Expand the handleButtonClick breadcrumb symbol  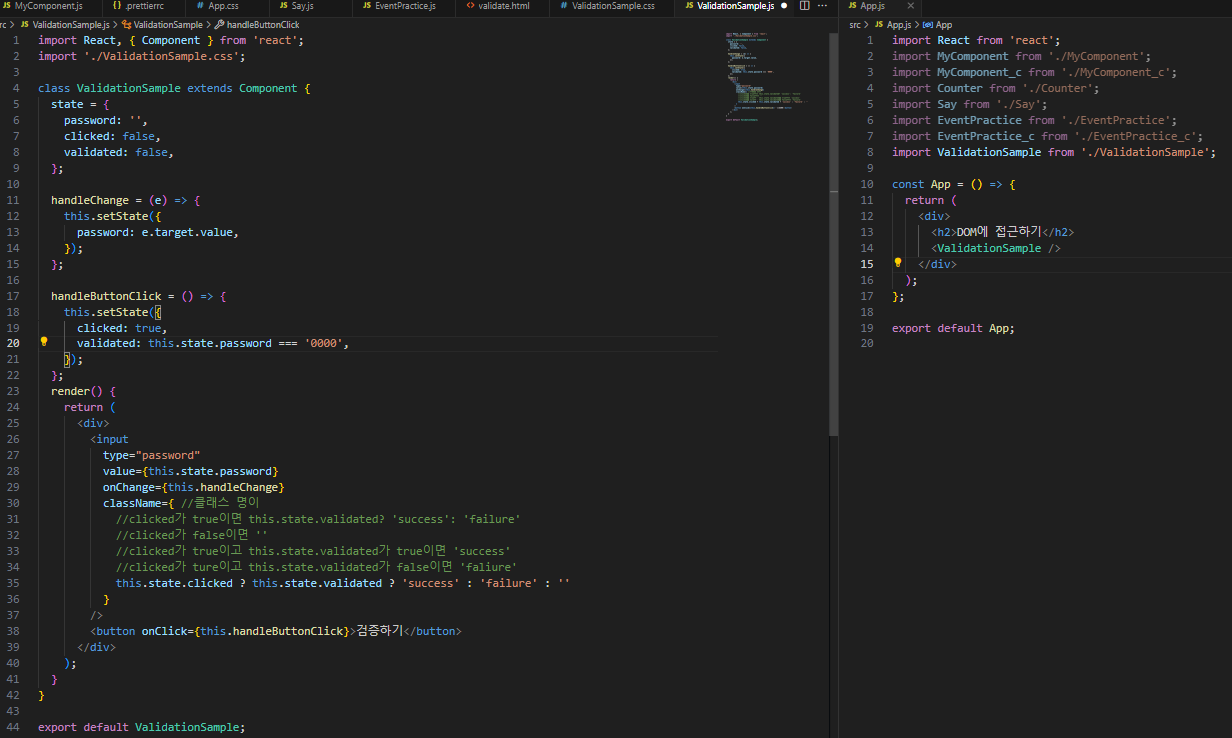[x=263, y=23]
